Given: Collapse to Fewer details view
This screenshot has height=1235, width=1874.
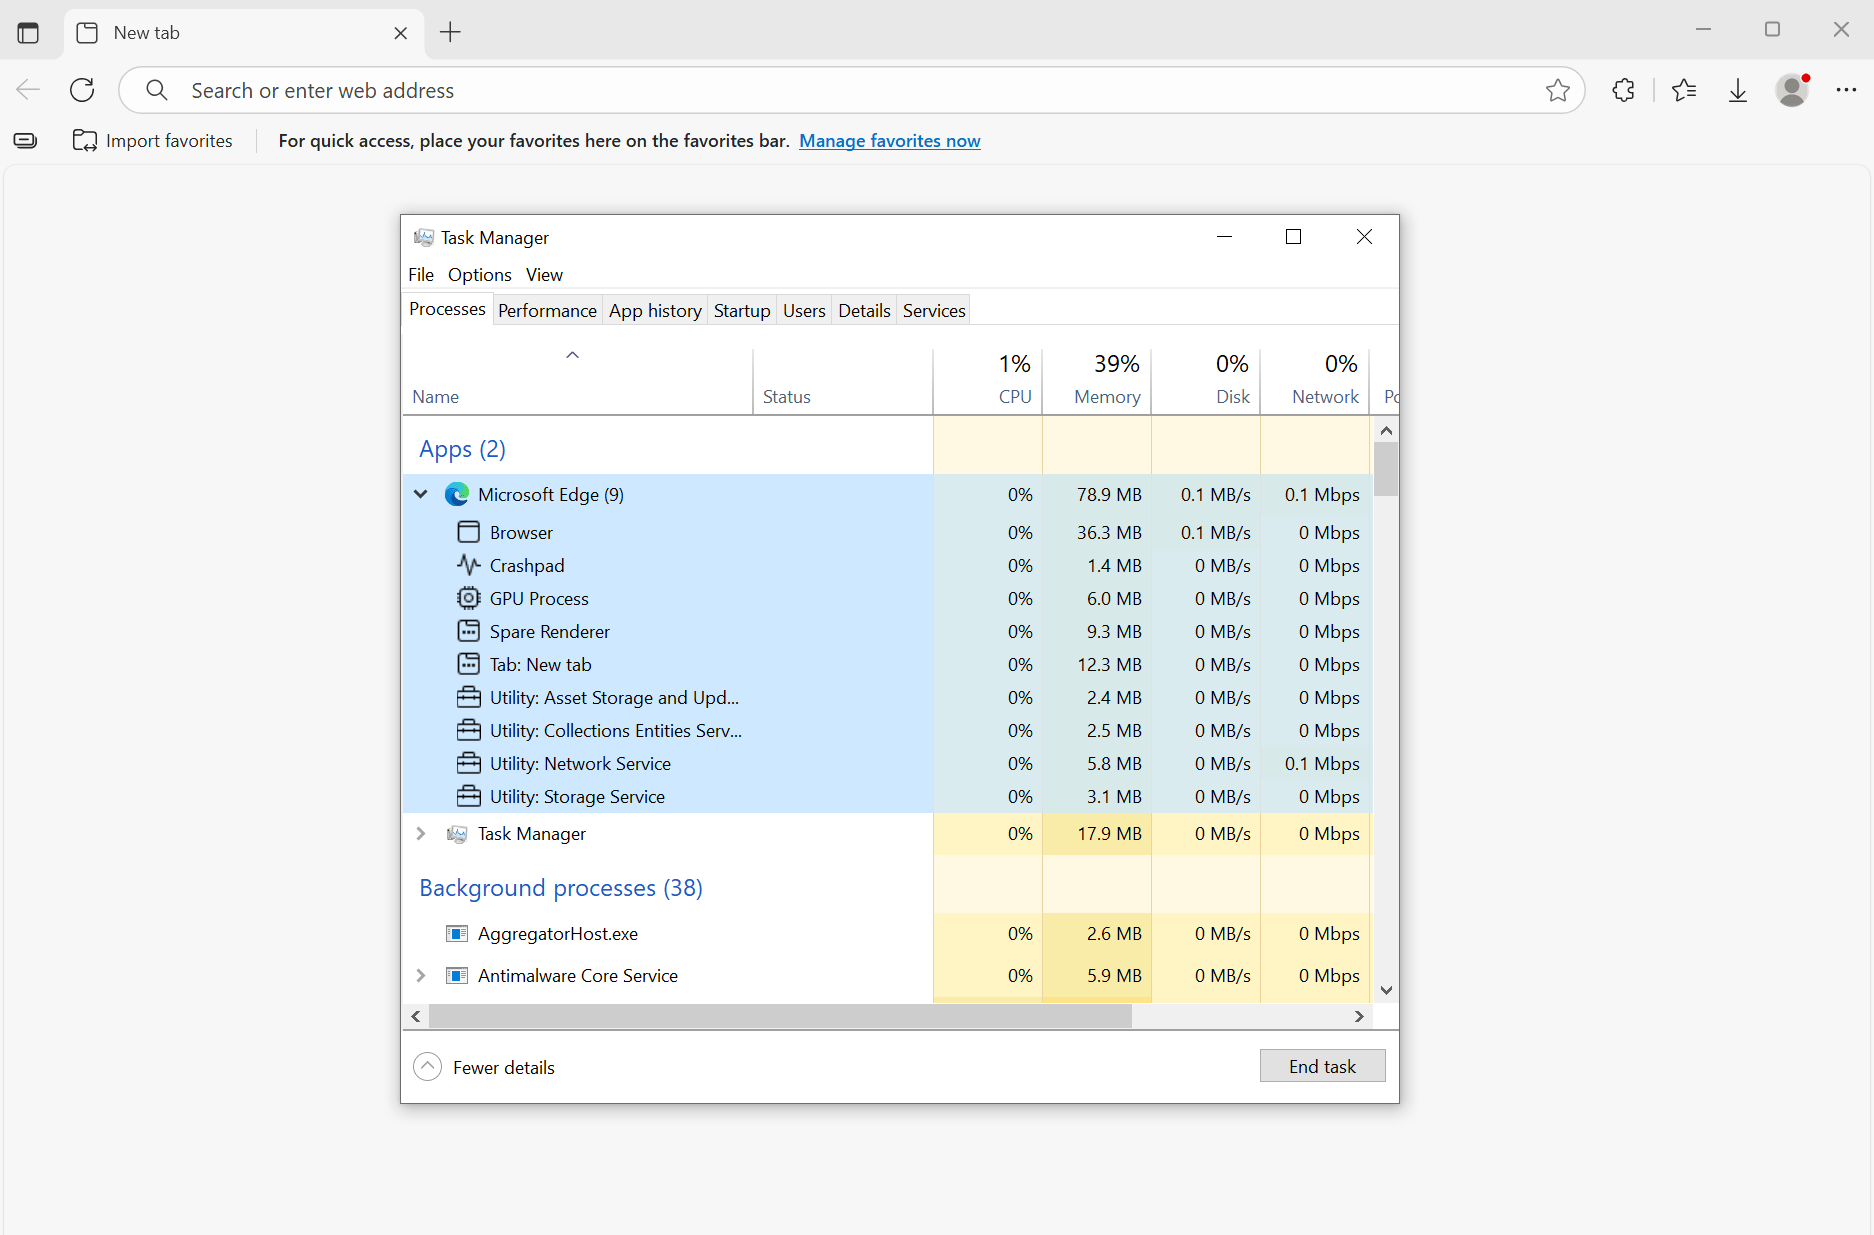Looking at the screenshot, I should [x=484, y=1067].
